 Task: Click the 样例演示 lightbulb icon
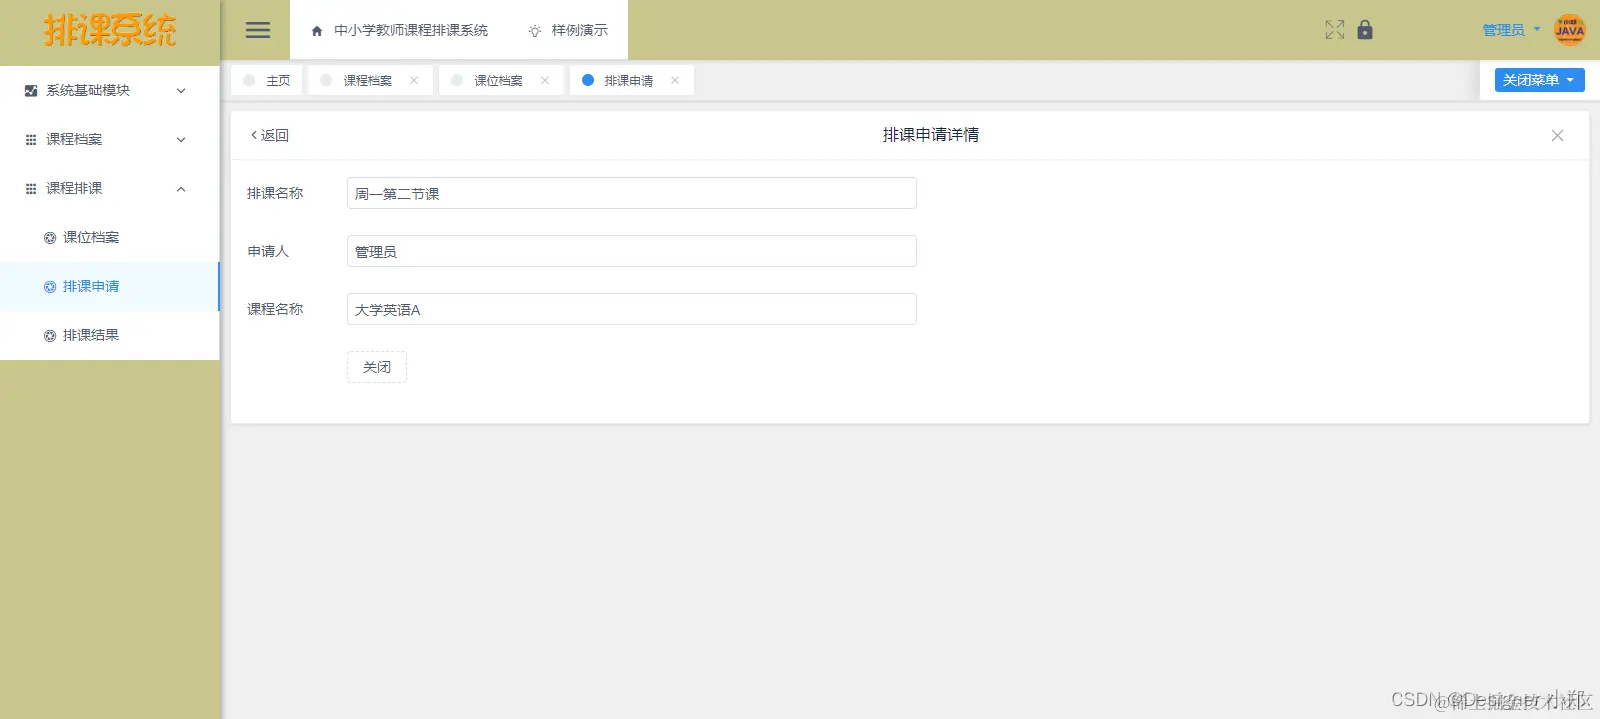point(535,31)
